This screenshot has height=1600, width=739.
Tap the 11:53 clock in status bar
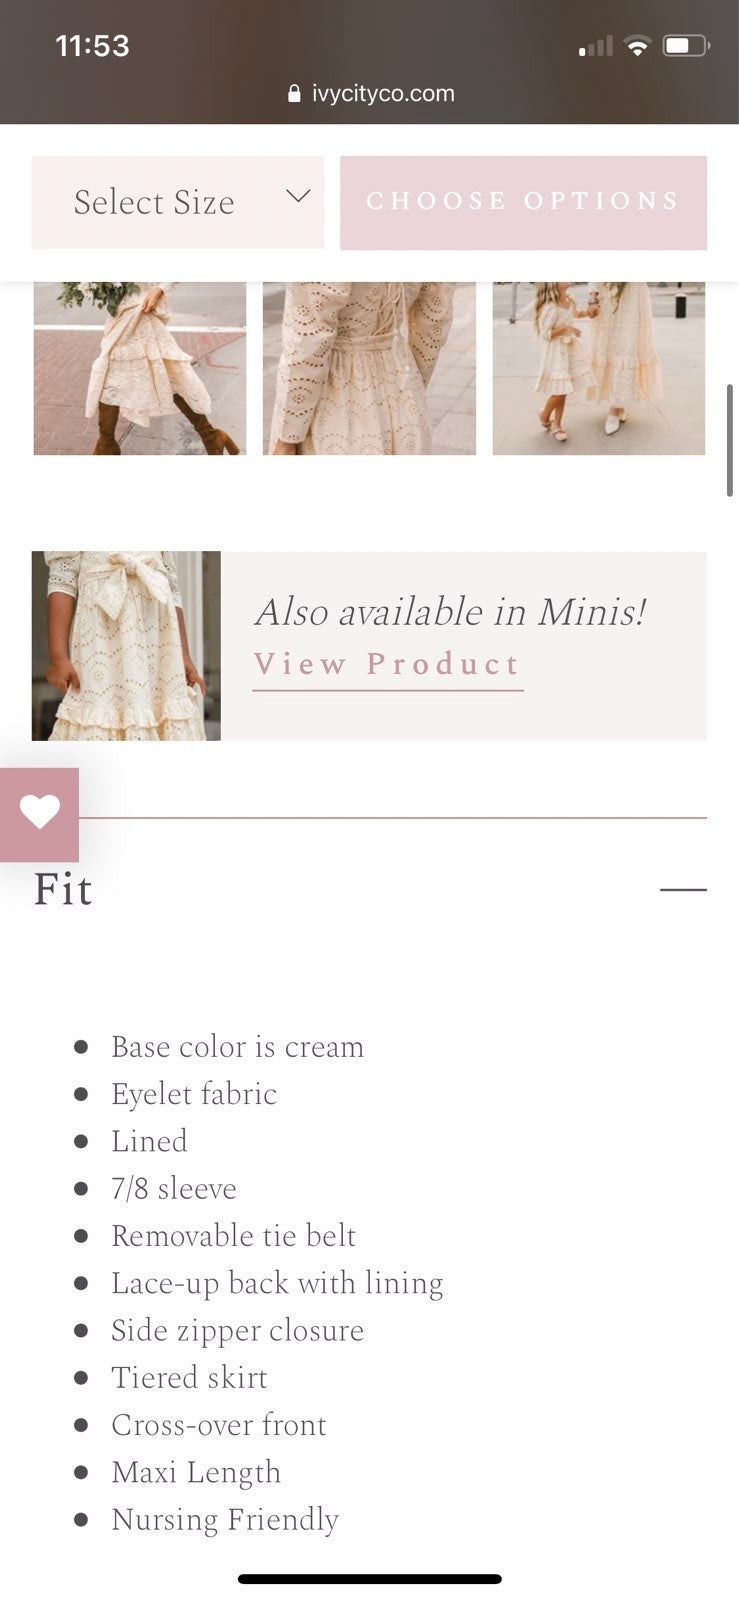92,46
